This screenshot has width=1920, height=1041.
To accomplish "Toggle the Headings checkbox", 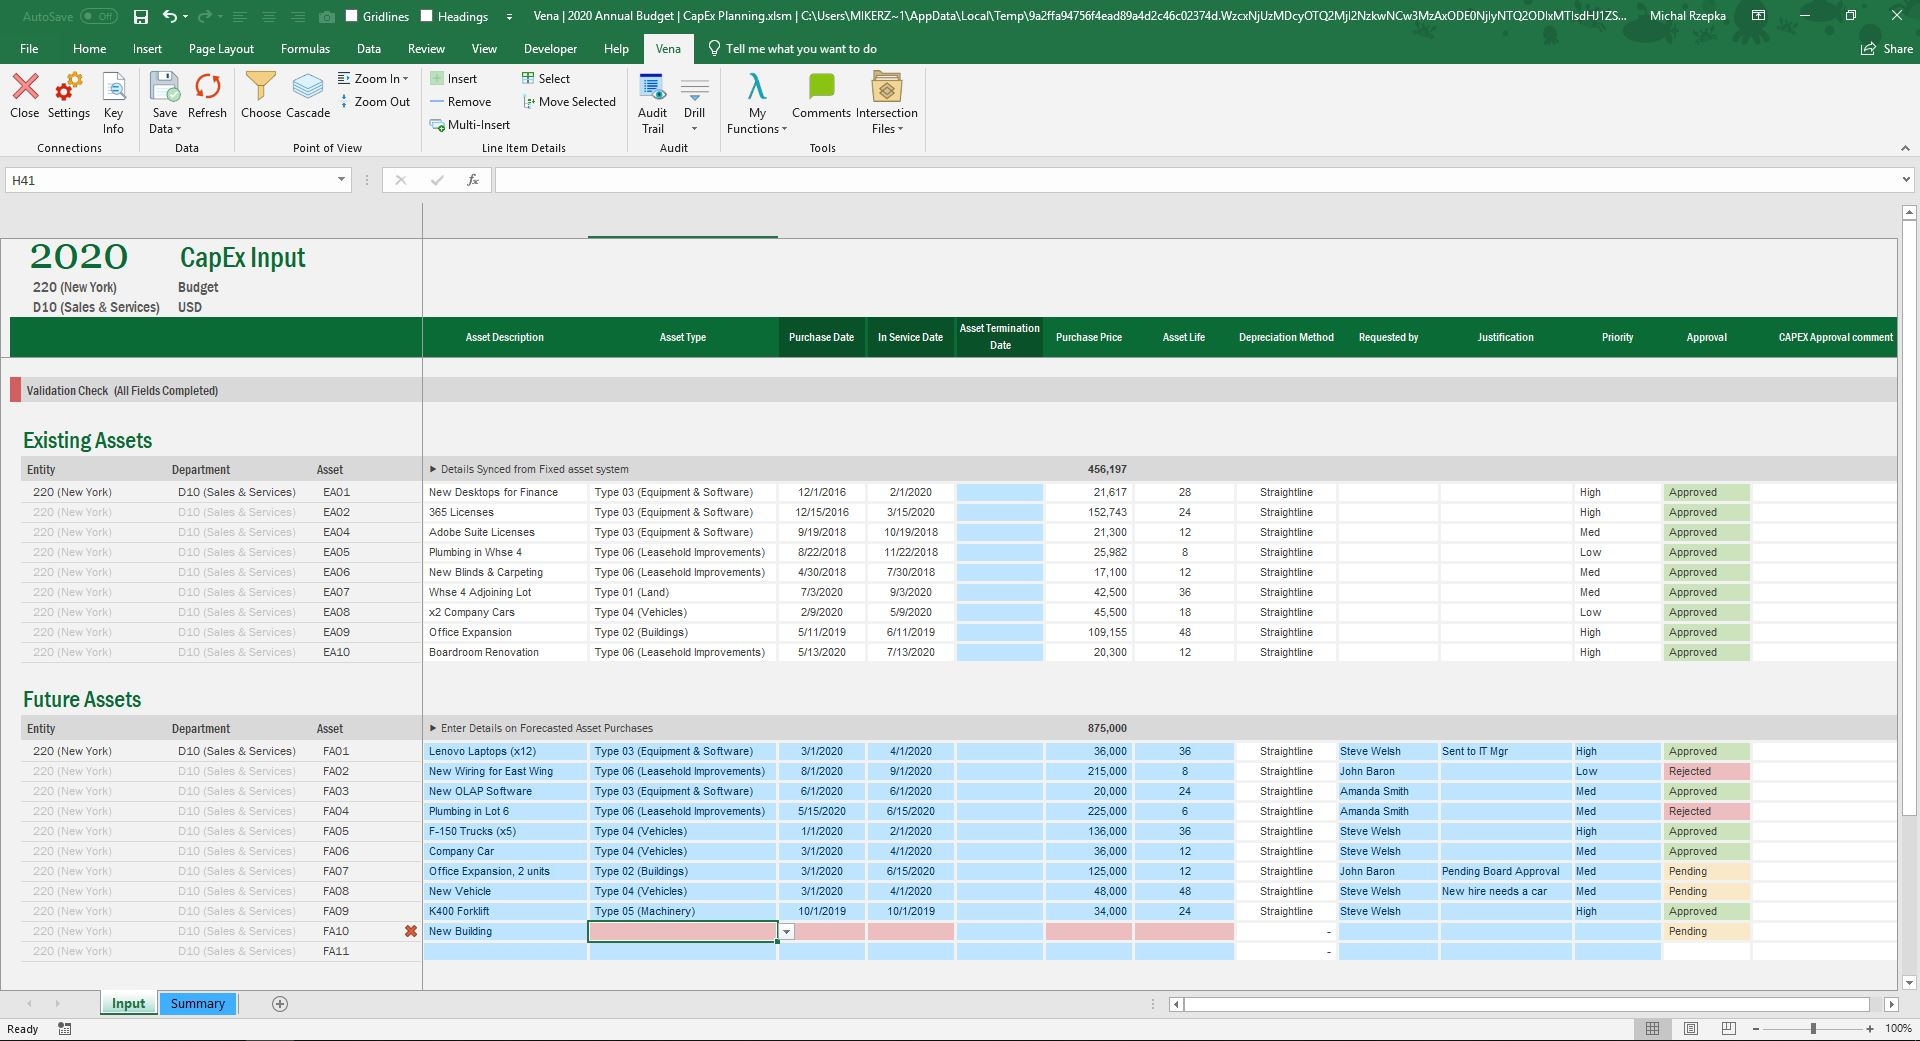I will tap(427, 16).
